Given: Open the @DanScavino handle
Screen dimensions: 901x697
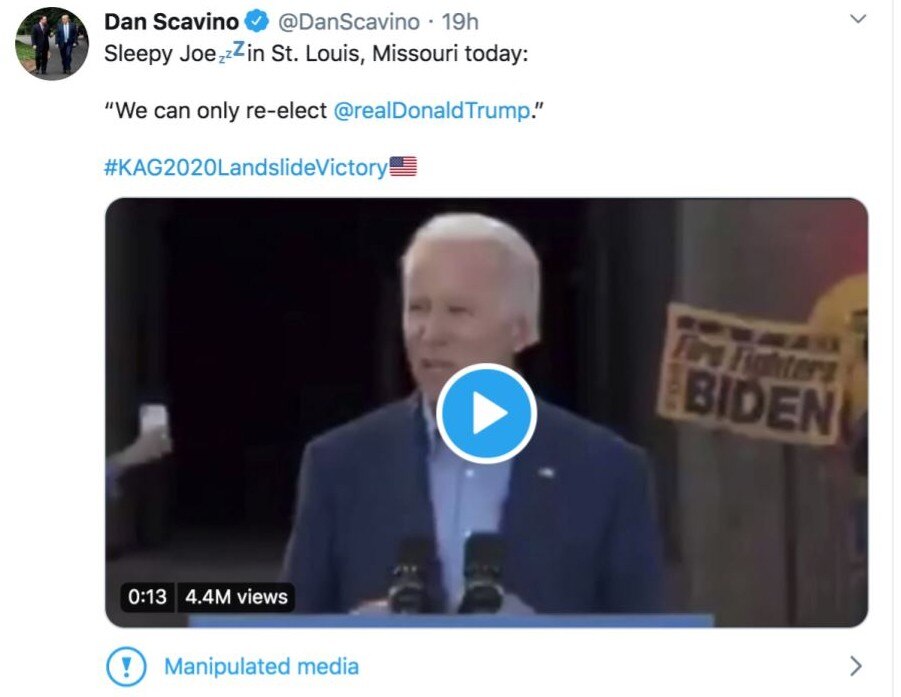Looking at the screenshot, I should point(348,22).
